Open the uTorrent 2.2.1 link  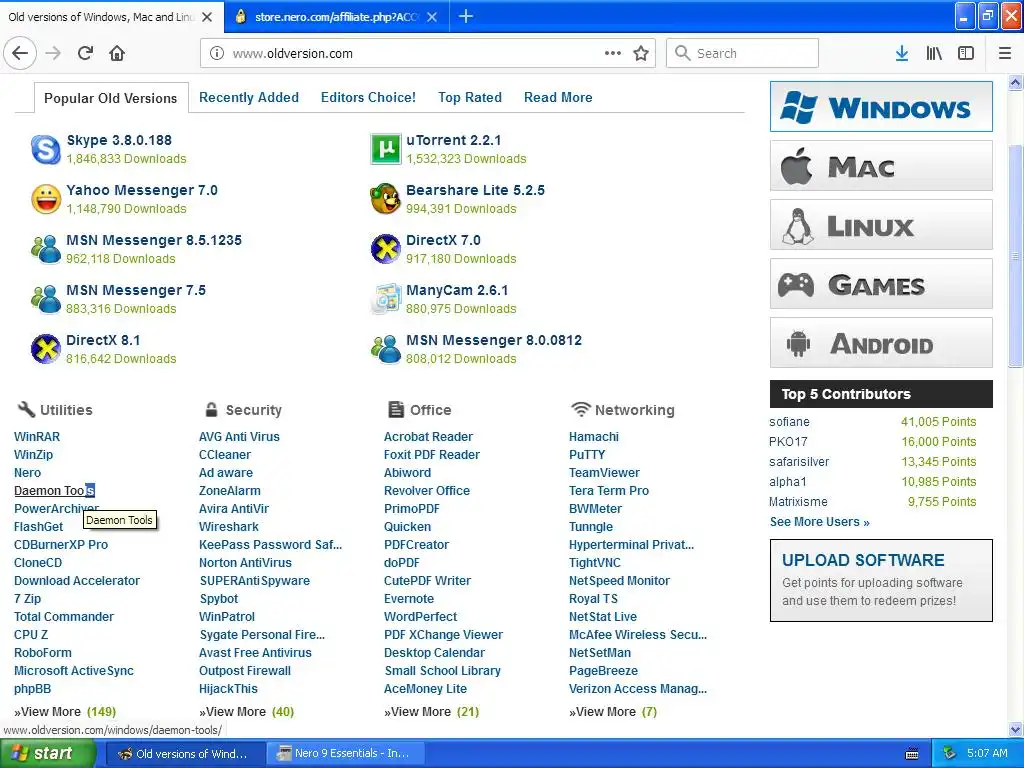pos(453,140)
